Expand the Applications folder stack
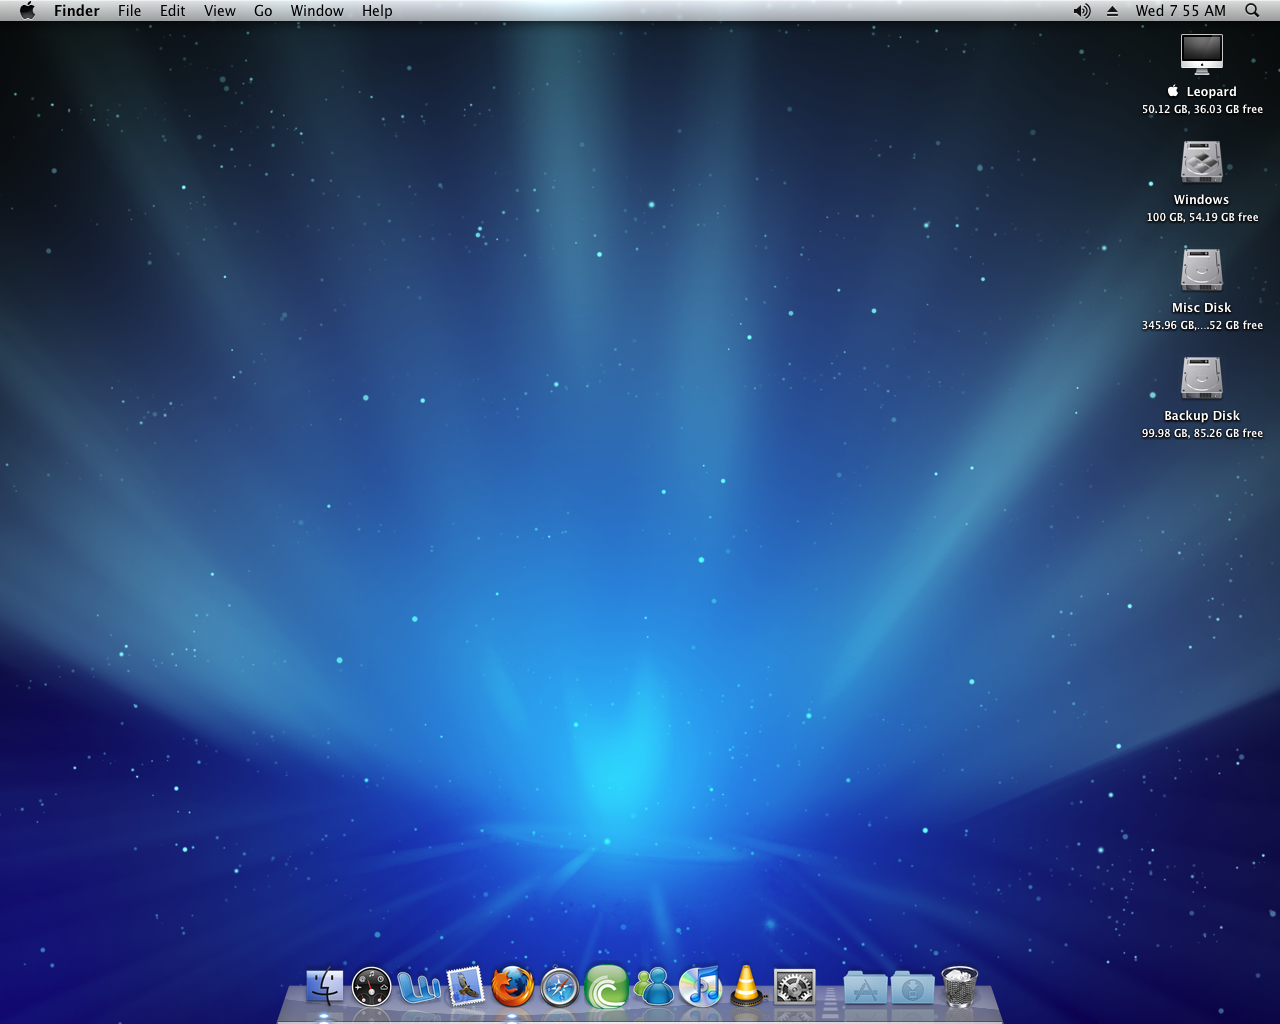The height and width of the screenshot is (1024, 1280). 865,988
